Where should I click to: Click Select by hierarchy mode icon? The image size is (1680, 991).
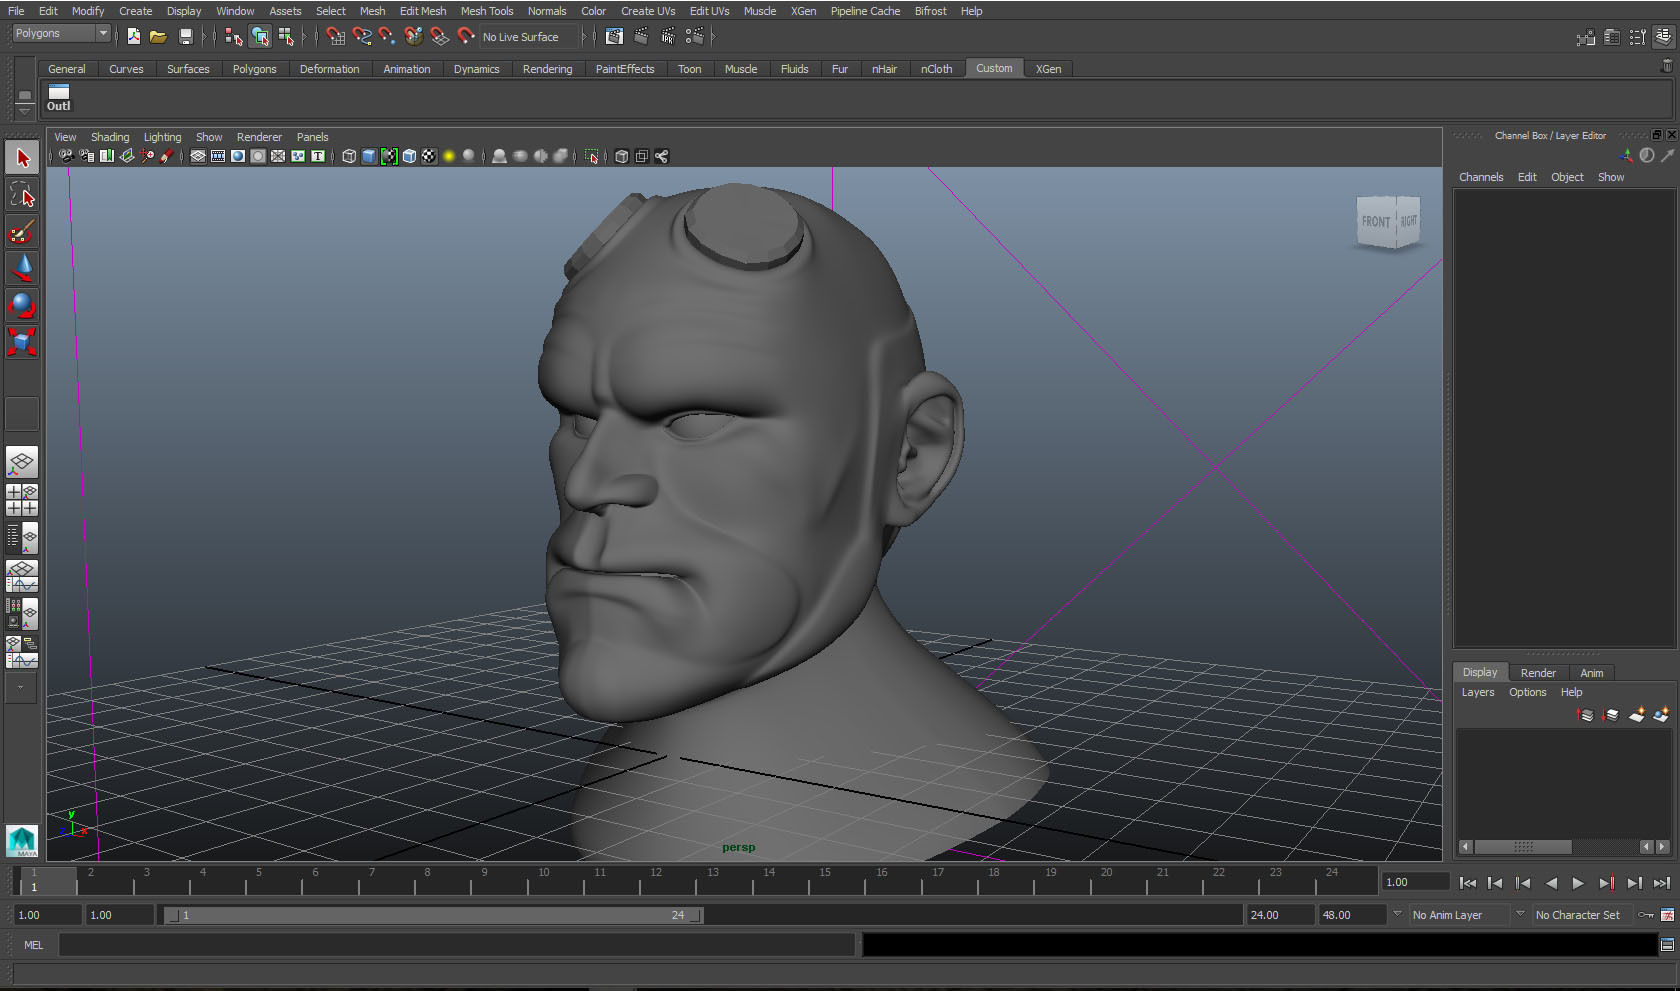pyautogui.click(x=233, y=37)
